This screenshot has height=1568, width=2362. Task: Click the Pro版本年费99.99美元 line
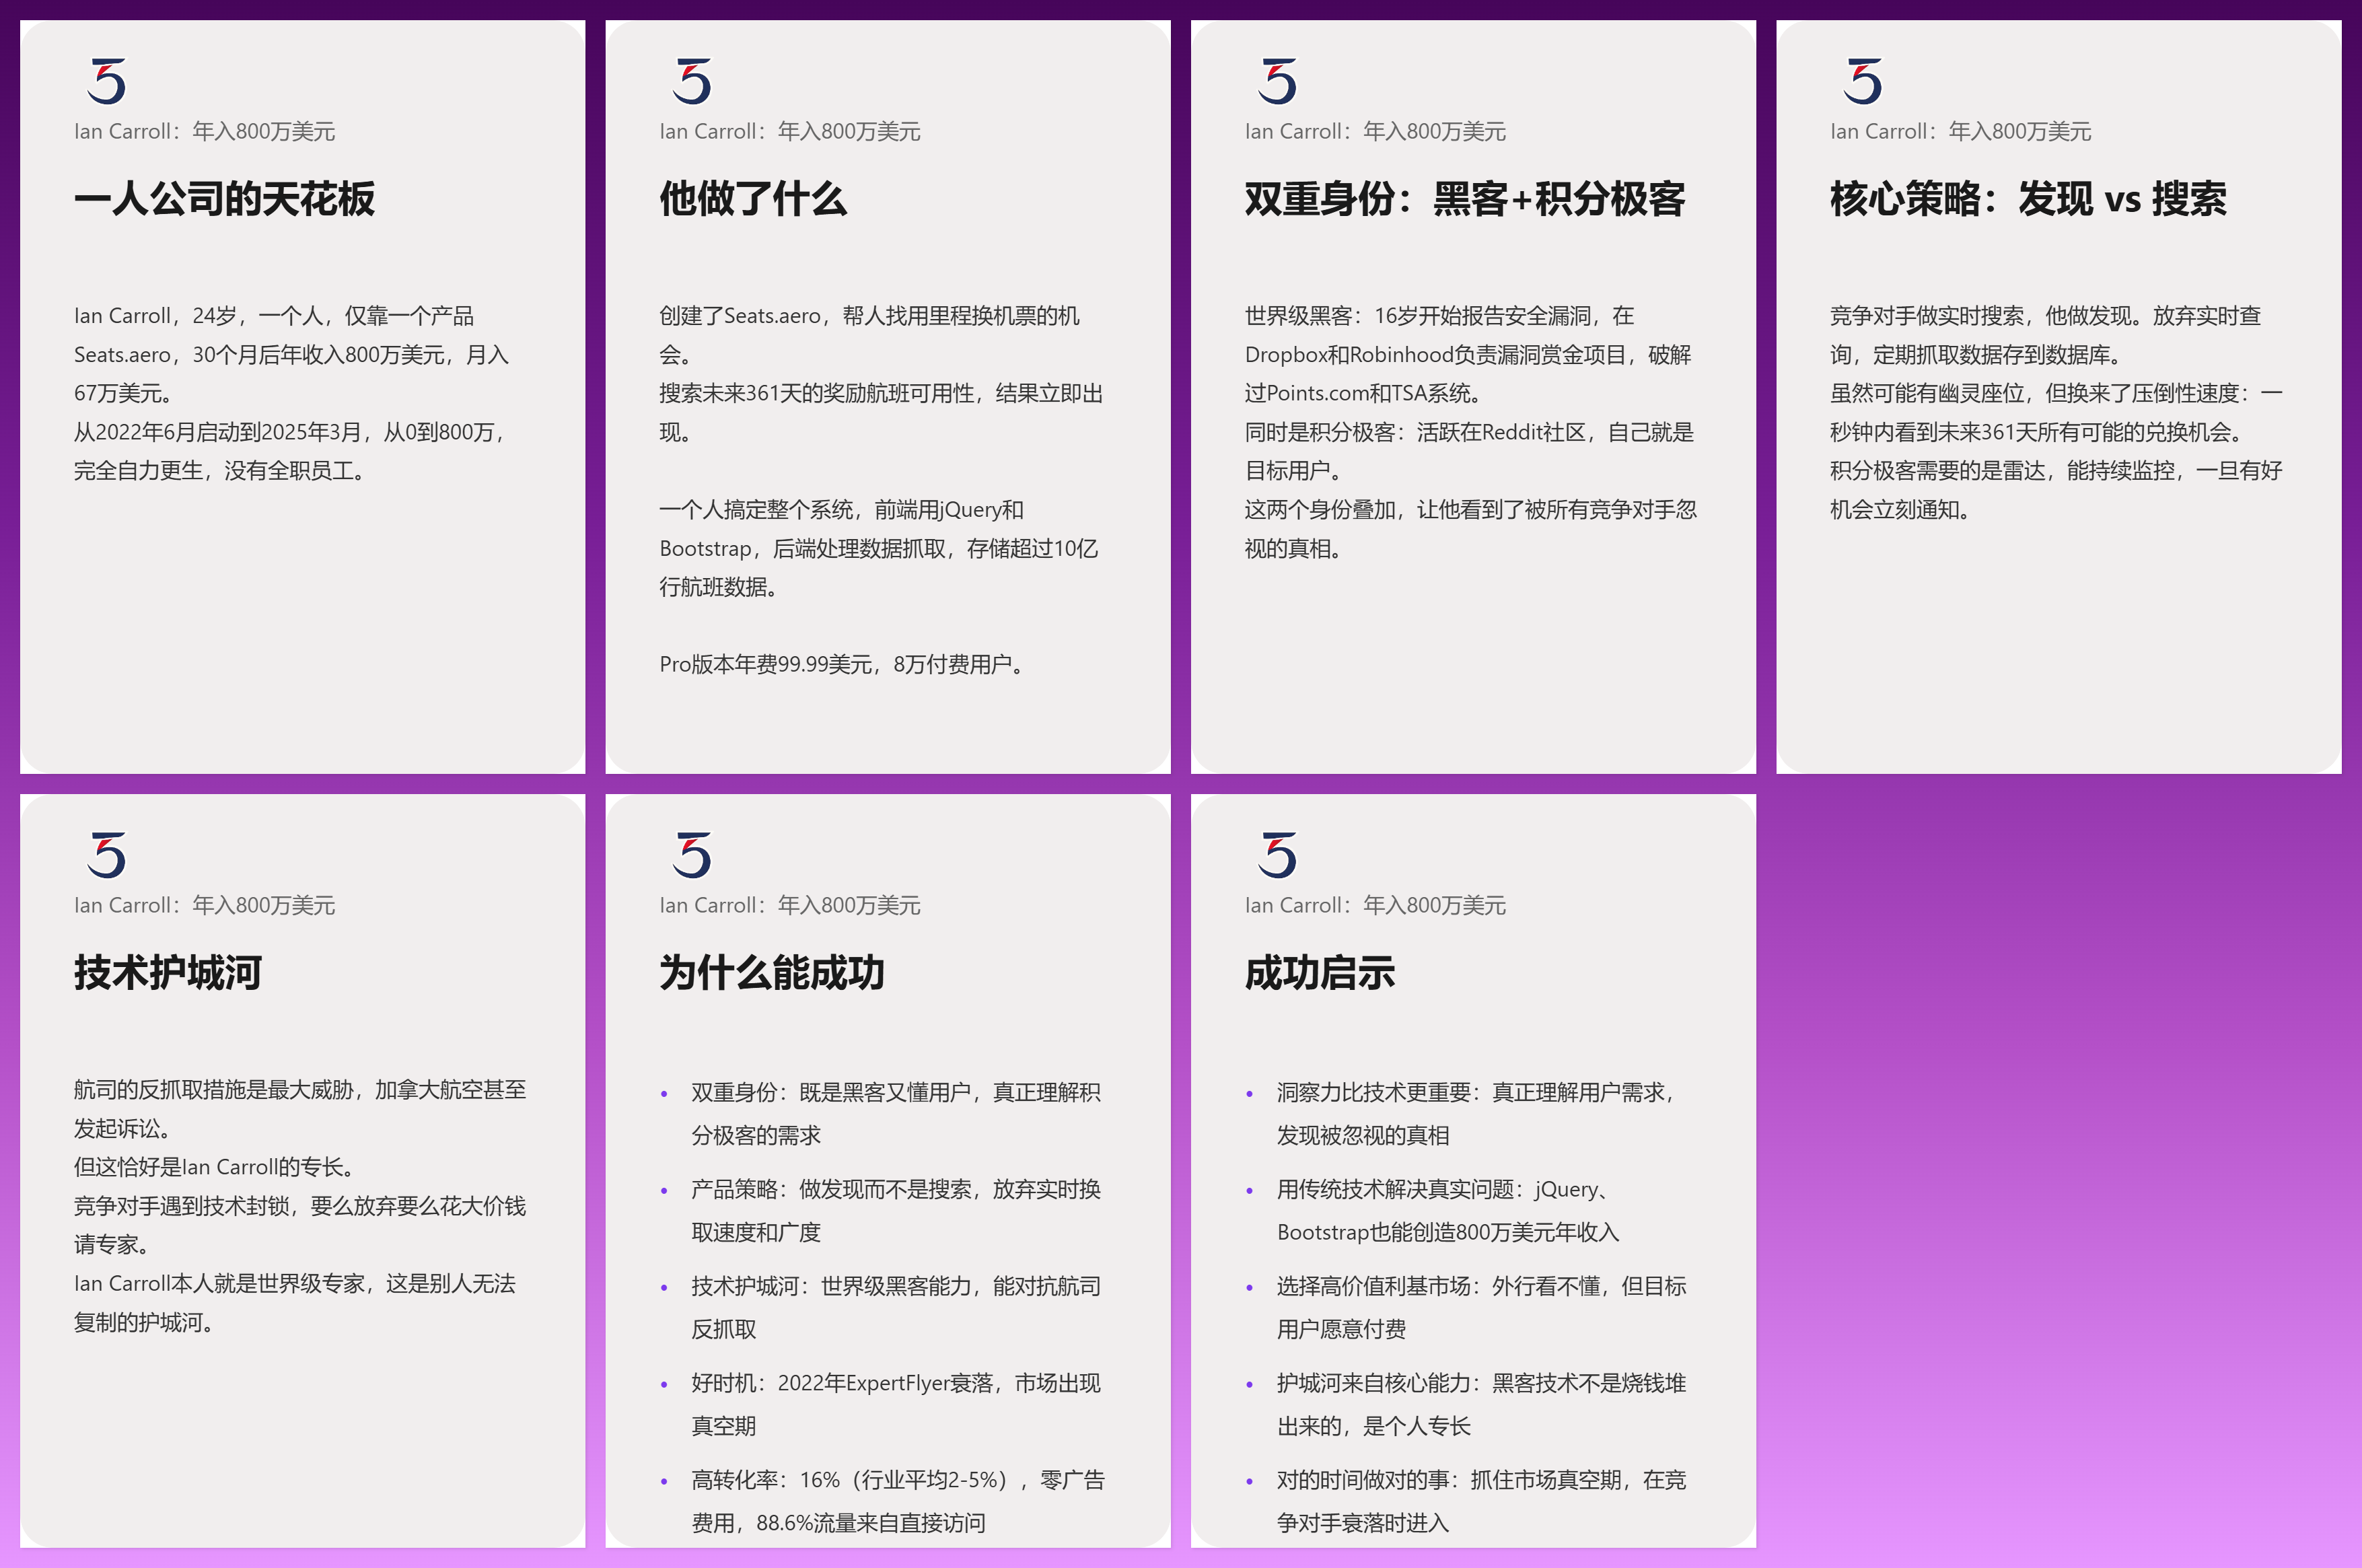point(841,665)
